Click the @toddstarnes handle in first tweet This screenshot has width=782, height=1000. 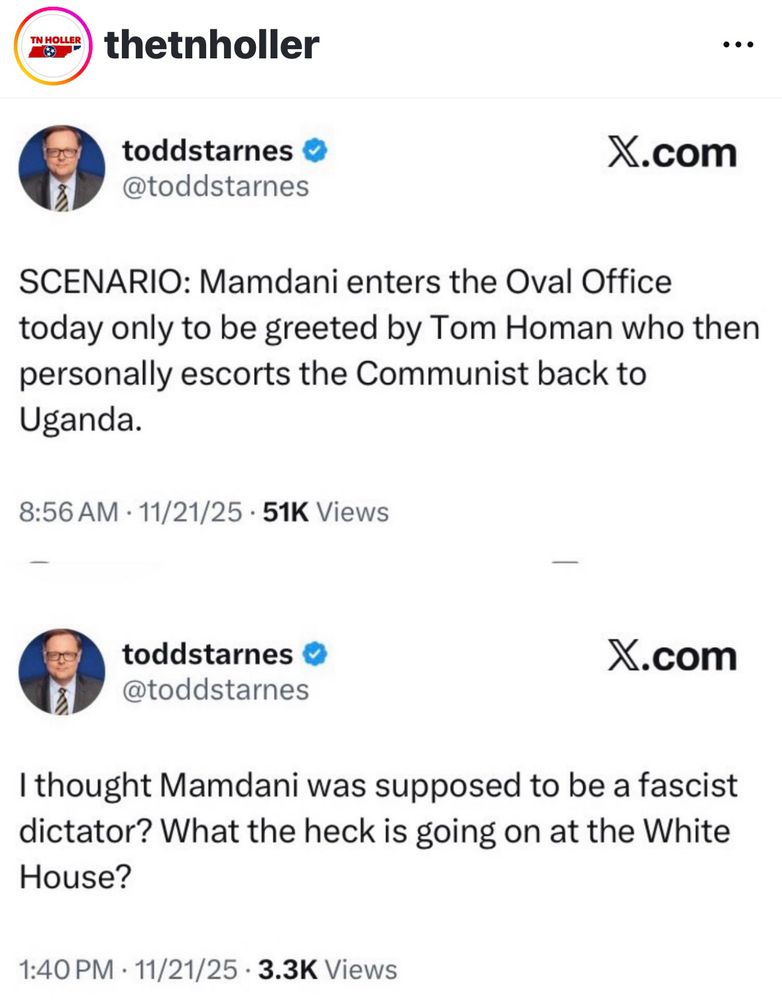[216, 186]
